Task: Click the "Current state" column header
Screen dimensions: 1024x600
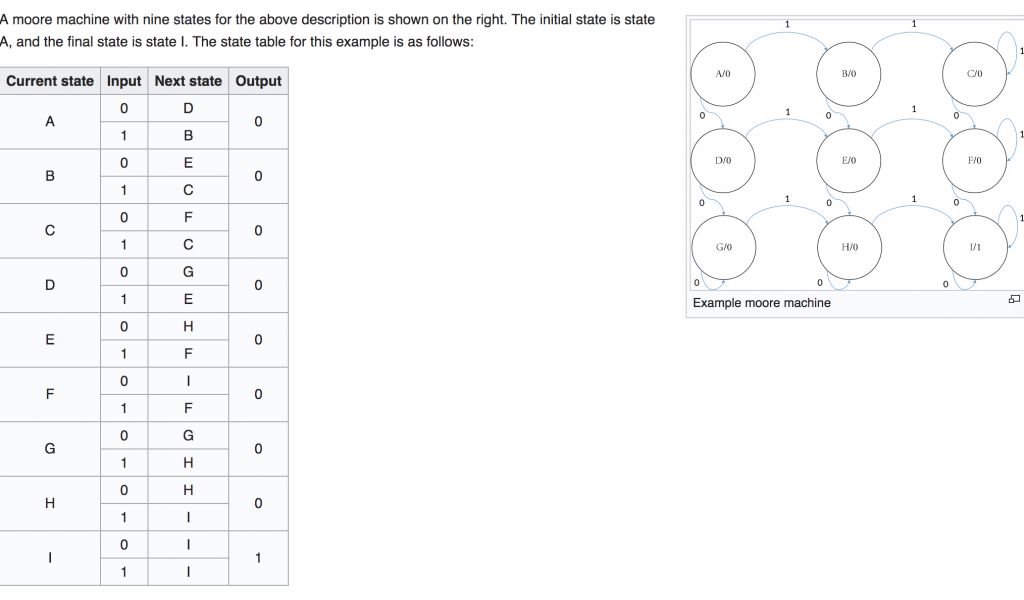Action: click(x=50, y=81)
